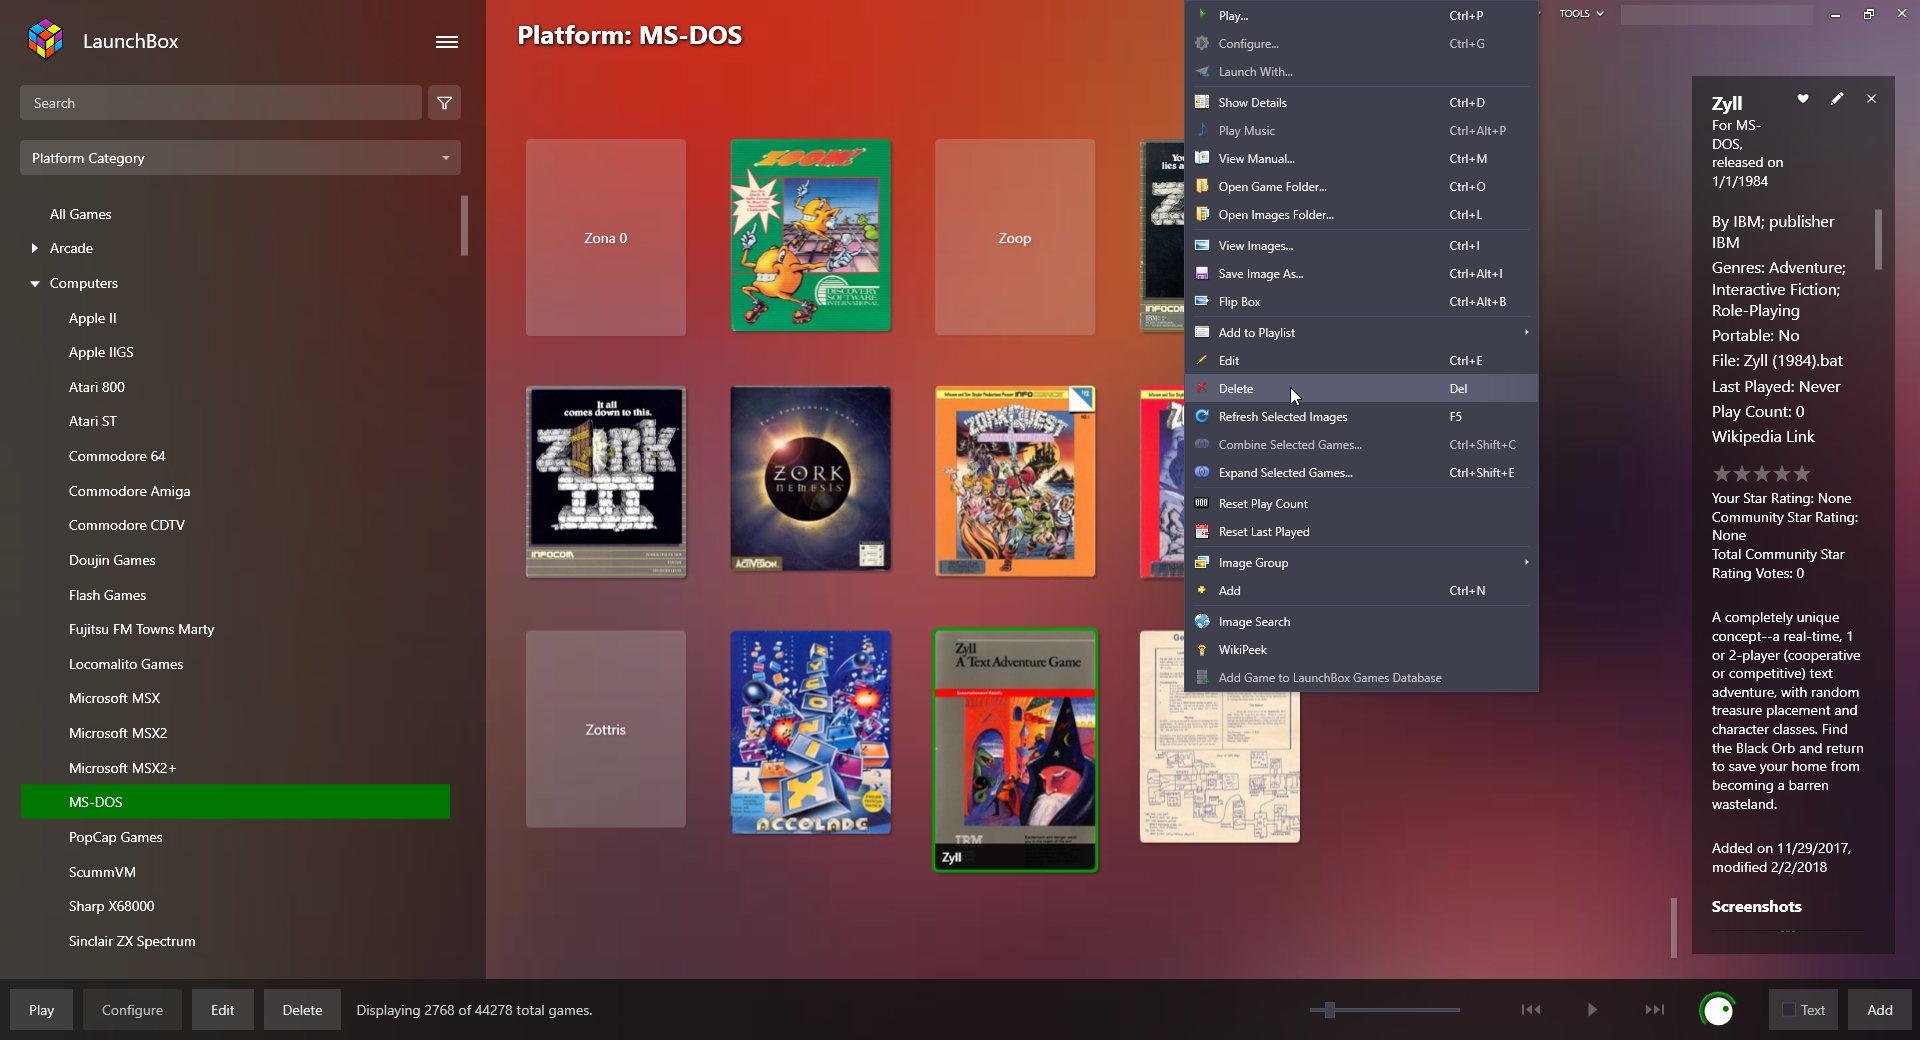Click the Search input field
The image size is (1920, 1040).
(220, 103)
